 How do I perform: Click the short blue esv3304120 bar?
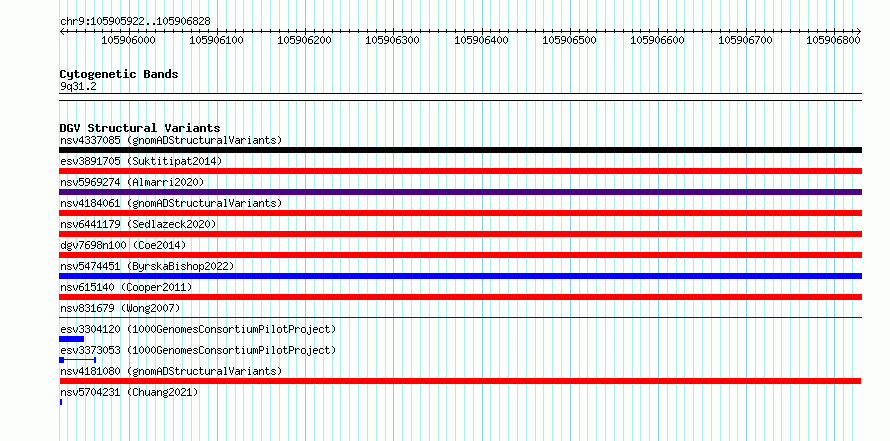coord(72,339)
